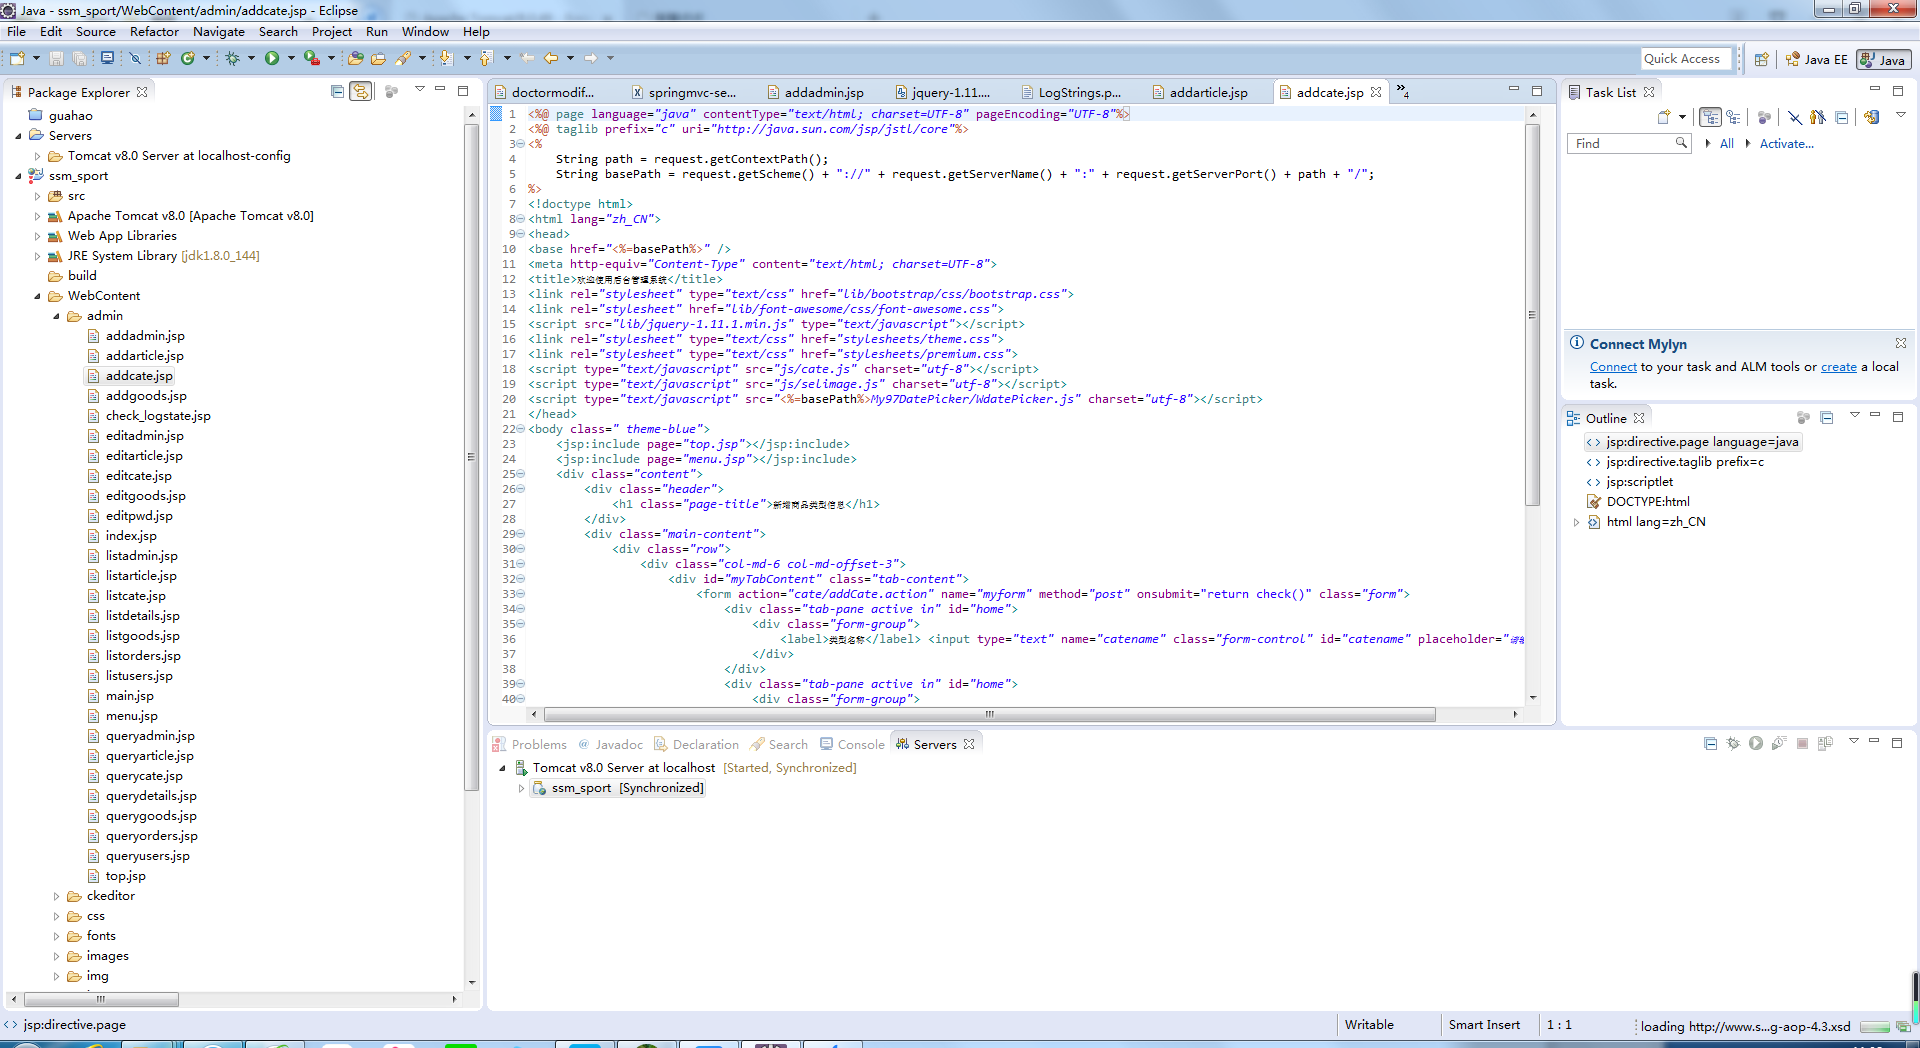Open the Debug button dropdown arrow
Screen dimensions: 1920x1048
click(251, 59)
